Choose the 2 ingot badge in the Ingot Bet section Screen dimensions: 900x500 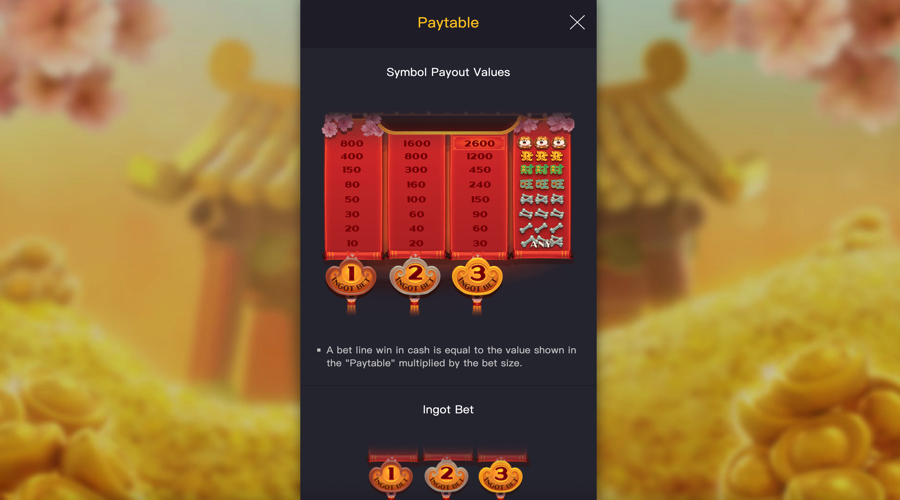click(x=446, y=476)
